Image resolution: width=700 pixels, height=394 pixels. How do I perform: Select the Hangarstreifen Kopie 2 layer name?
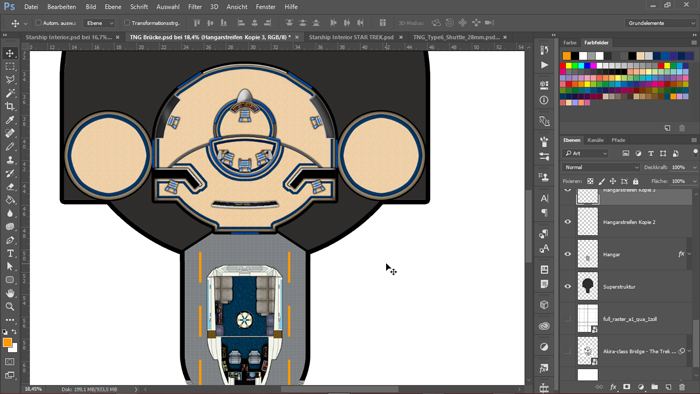click(629, 222)
